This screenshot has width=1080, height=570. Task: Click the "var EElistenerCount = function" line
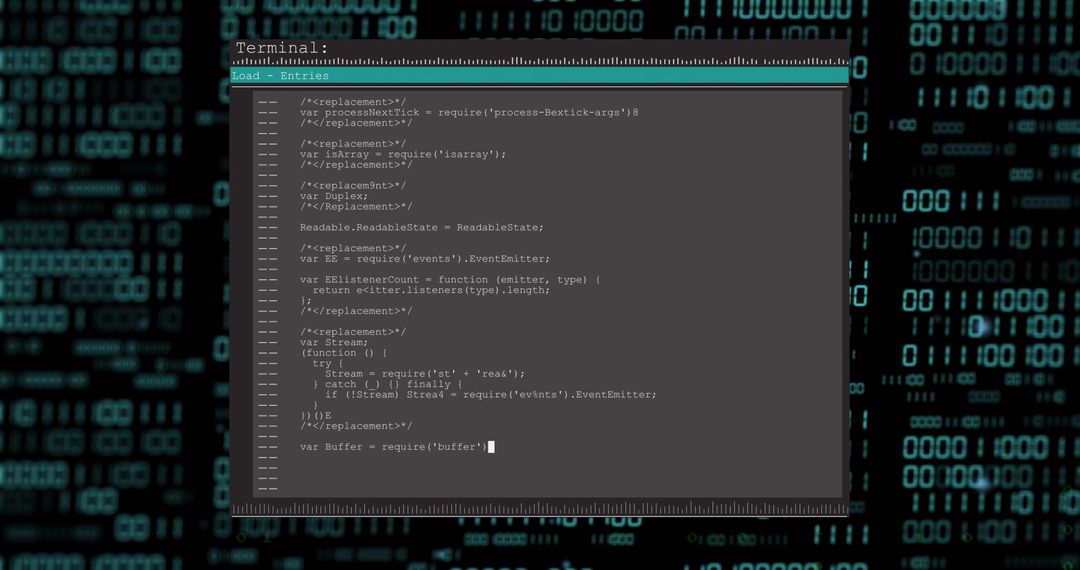pyautogui.click(x=450, y=279)
